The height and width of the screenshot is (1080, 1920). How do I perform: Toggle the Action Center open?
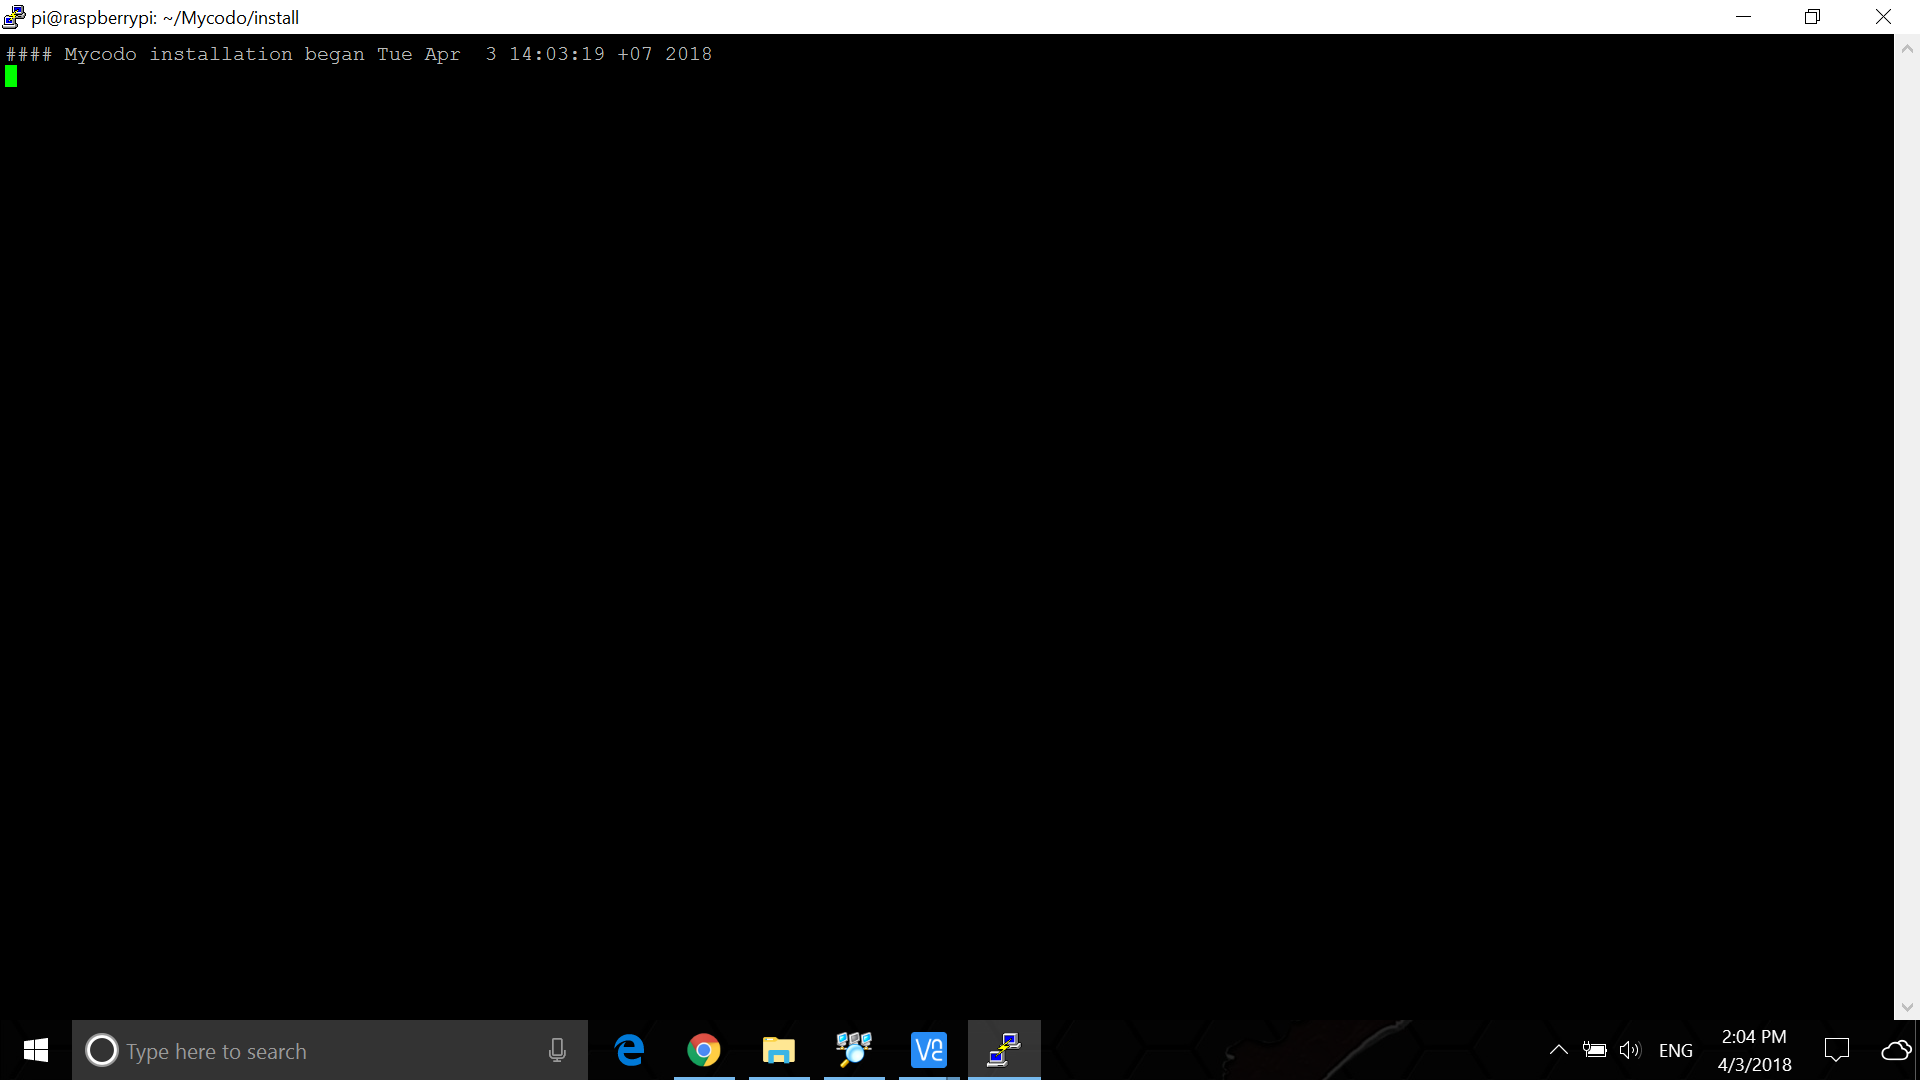point(1839,1050)
